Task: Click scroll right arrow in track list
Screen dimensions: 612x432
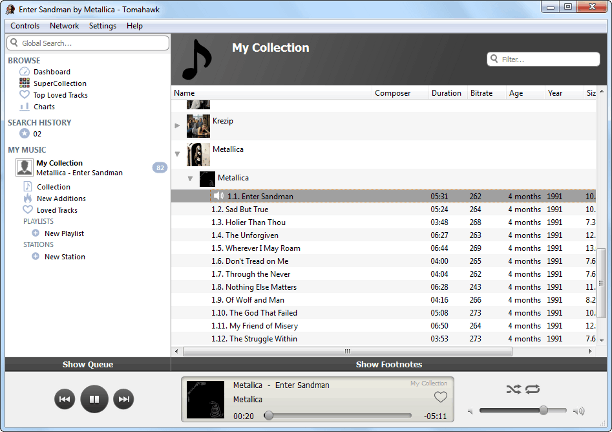Action: [x=590, y=351]
